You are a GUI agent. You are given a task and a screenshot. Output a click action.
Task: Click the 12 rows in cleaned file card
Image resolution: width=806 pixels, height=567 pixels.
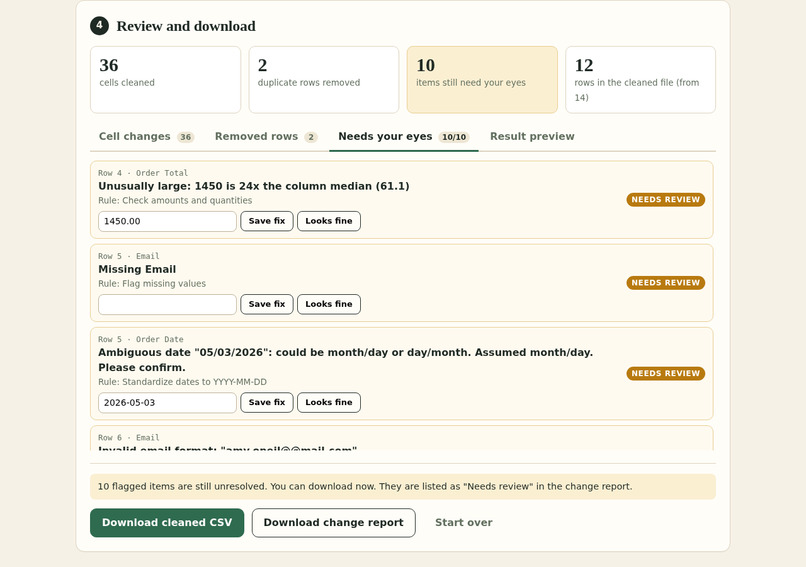[640, 80]
